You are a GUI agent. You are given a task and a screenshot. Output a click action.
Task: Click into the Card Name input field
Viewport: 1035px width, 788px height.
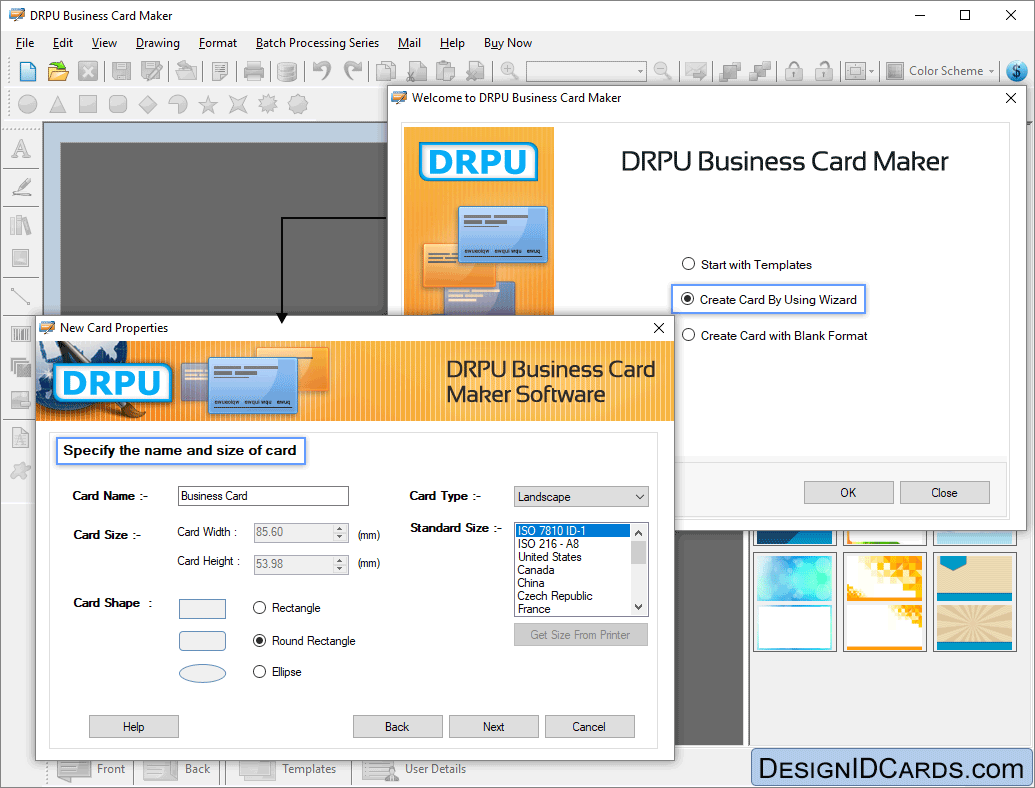[x=263, y=496]
